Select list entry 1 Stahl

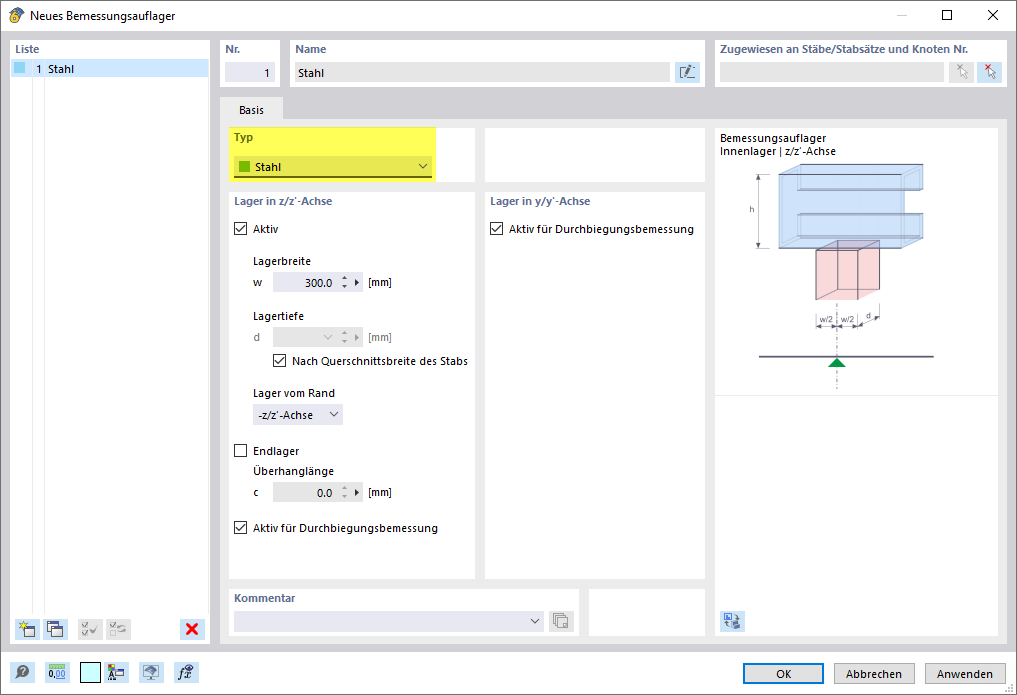[x=110, y=69]
